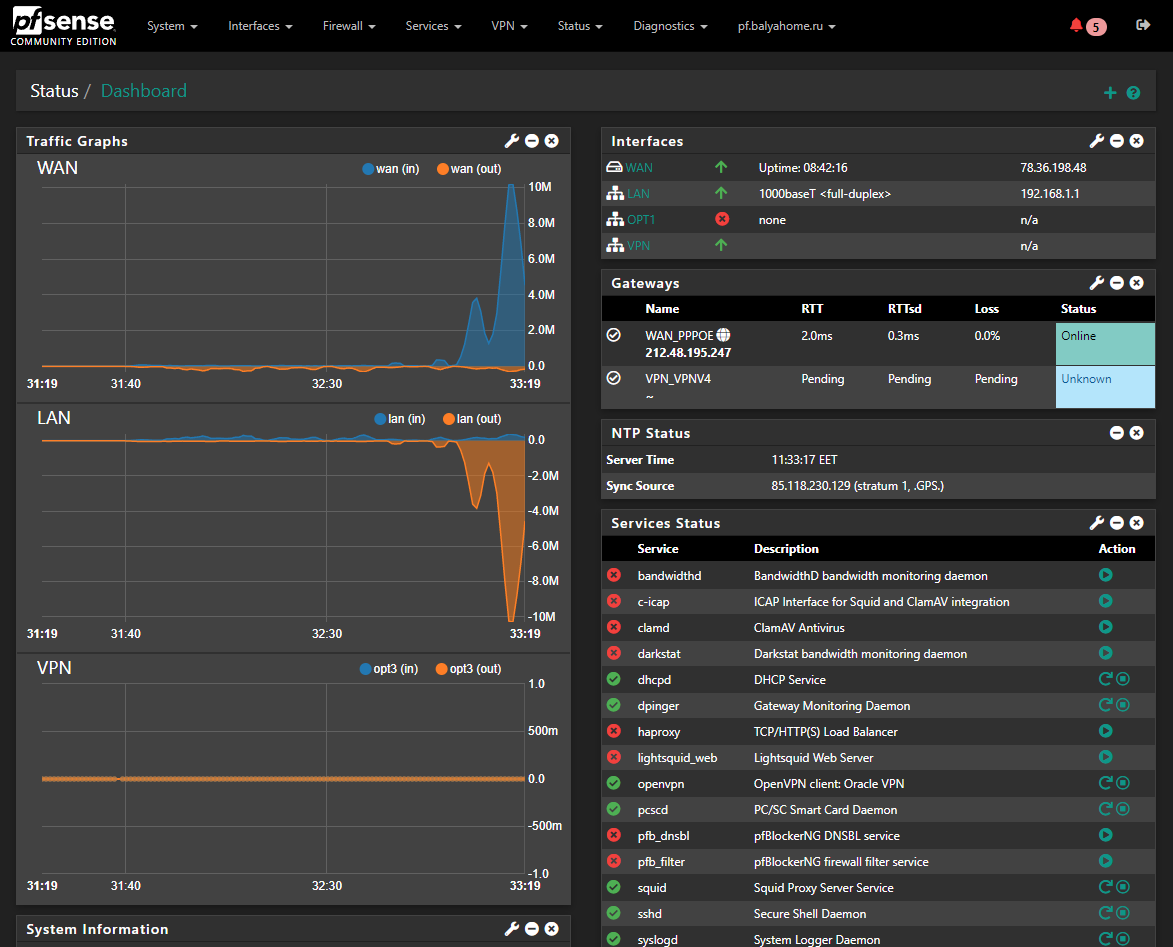The height and width of the screenshot is (947, 1173).
Task: Click the notifications bell icon
Action: (x=1077, y=26)
